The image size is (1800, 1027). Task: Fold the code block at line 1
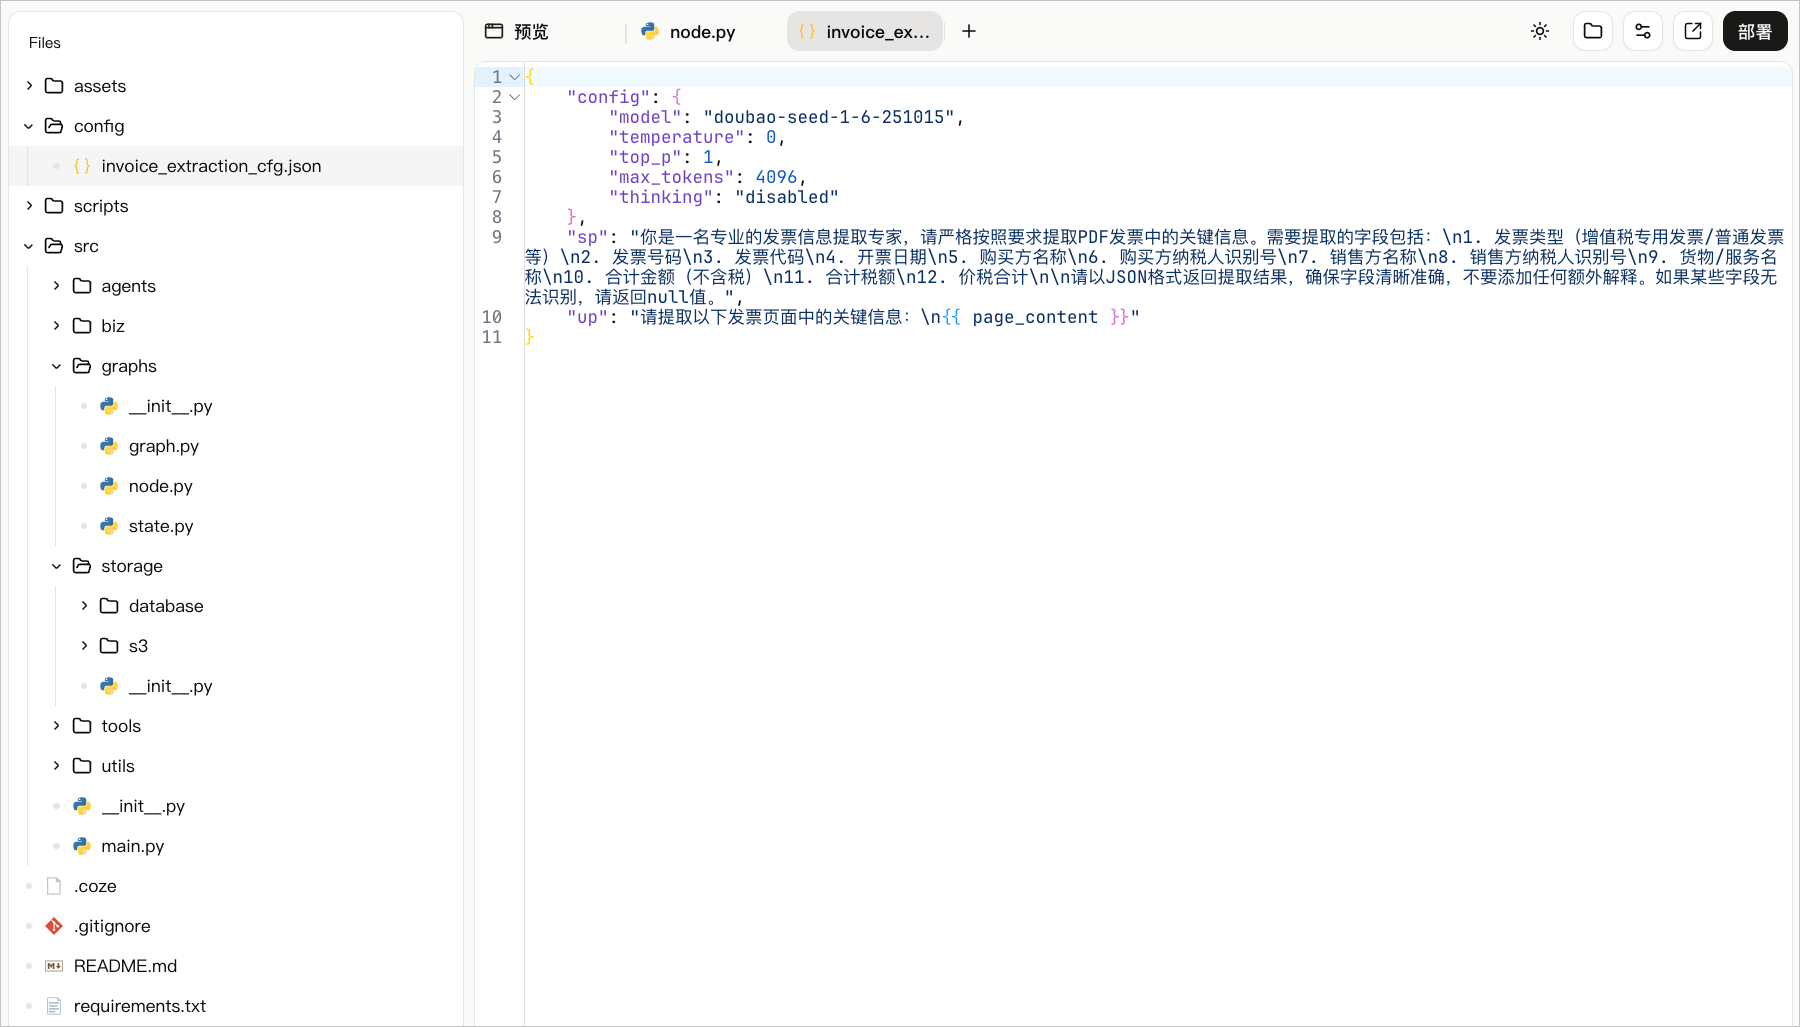click(x=514, y=77)
